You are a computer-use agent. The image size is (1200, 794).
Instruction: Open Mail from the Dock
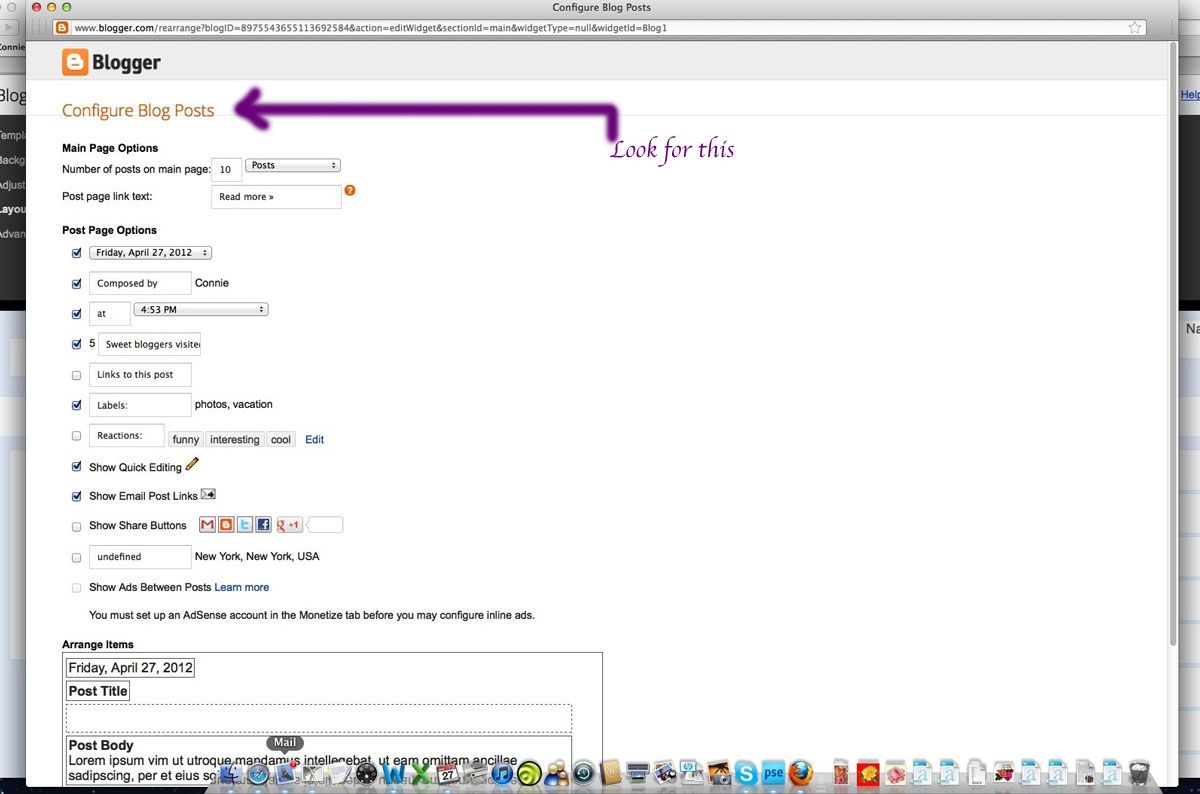tap(286, 773)
